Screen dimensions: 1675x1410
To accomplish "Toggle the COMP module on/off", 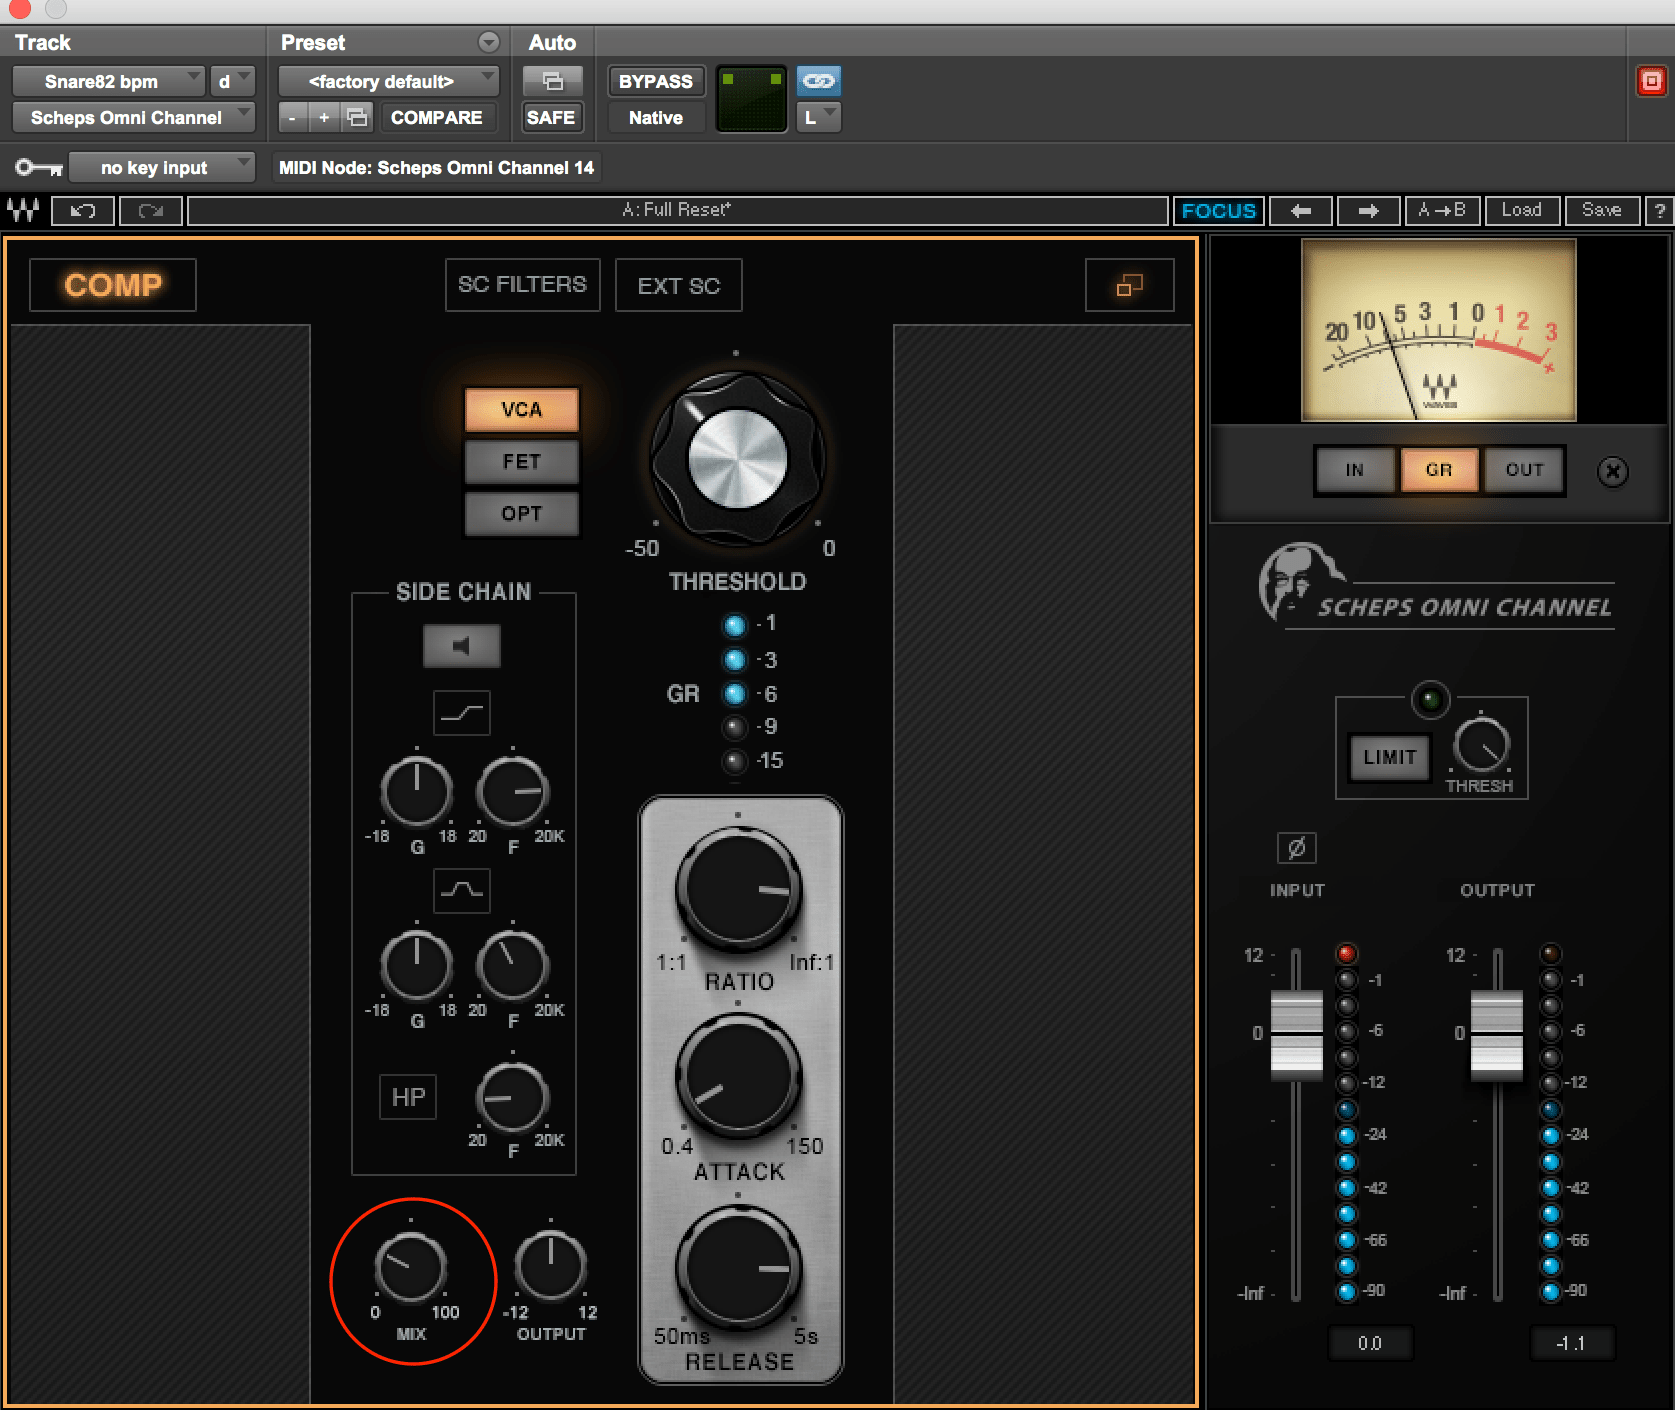I will [x=113, y=285].
